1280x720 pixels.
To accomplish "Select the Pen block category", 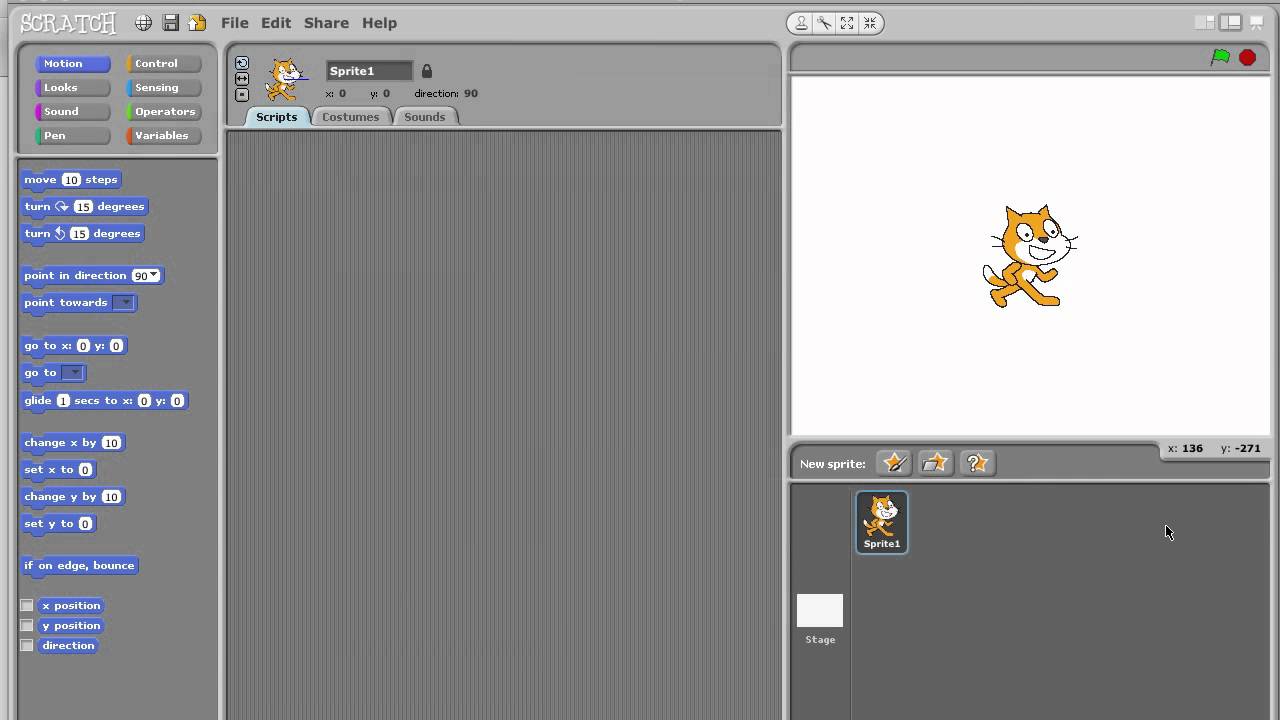I will pos(72,136).
